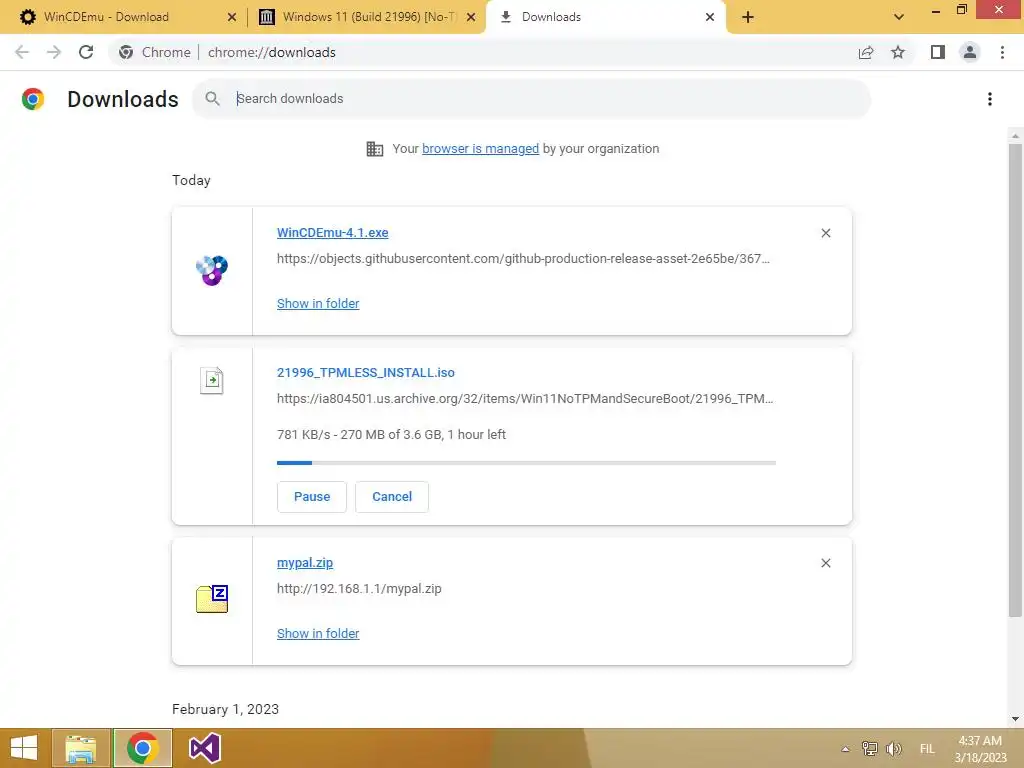
Task: Open the Downloads page more actions menu
Action: [990, 99]
